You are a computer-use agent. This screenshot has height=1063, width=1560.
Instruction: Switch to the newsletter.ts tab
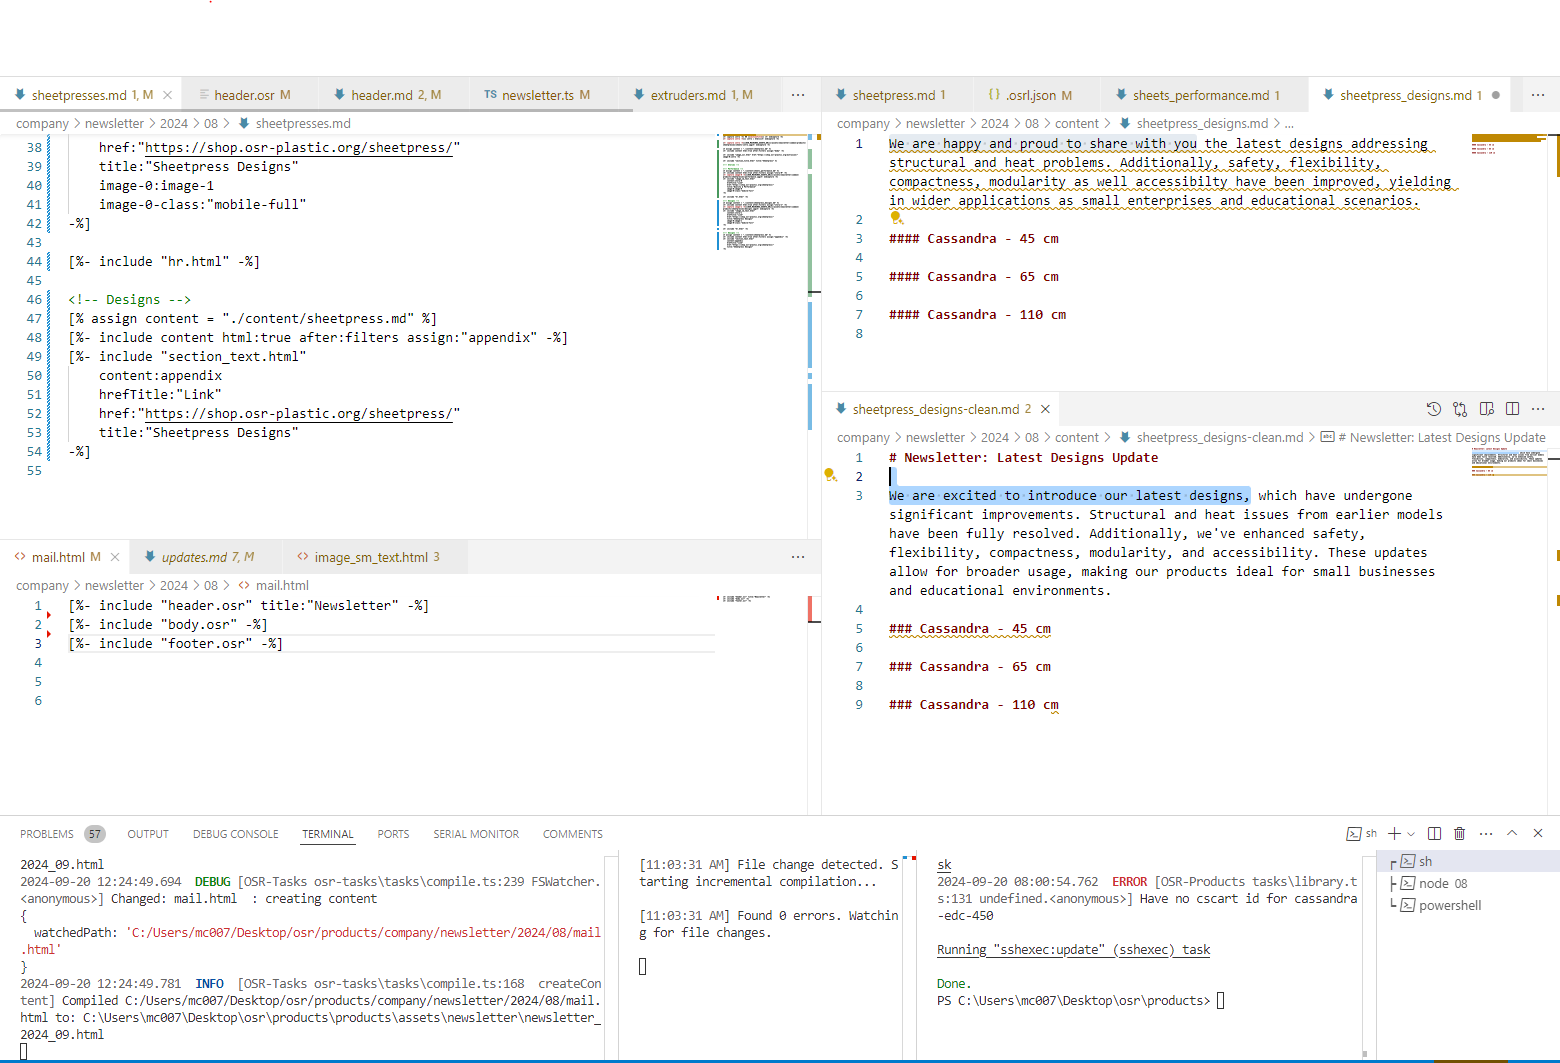coord(537,95)
